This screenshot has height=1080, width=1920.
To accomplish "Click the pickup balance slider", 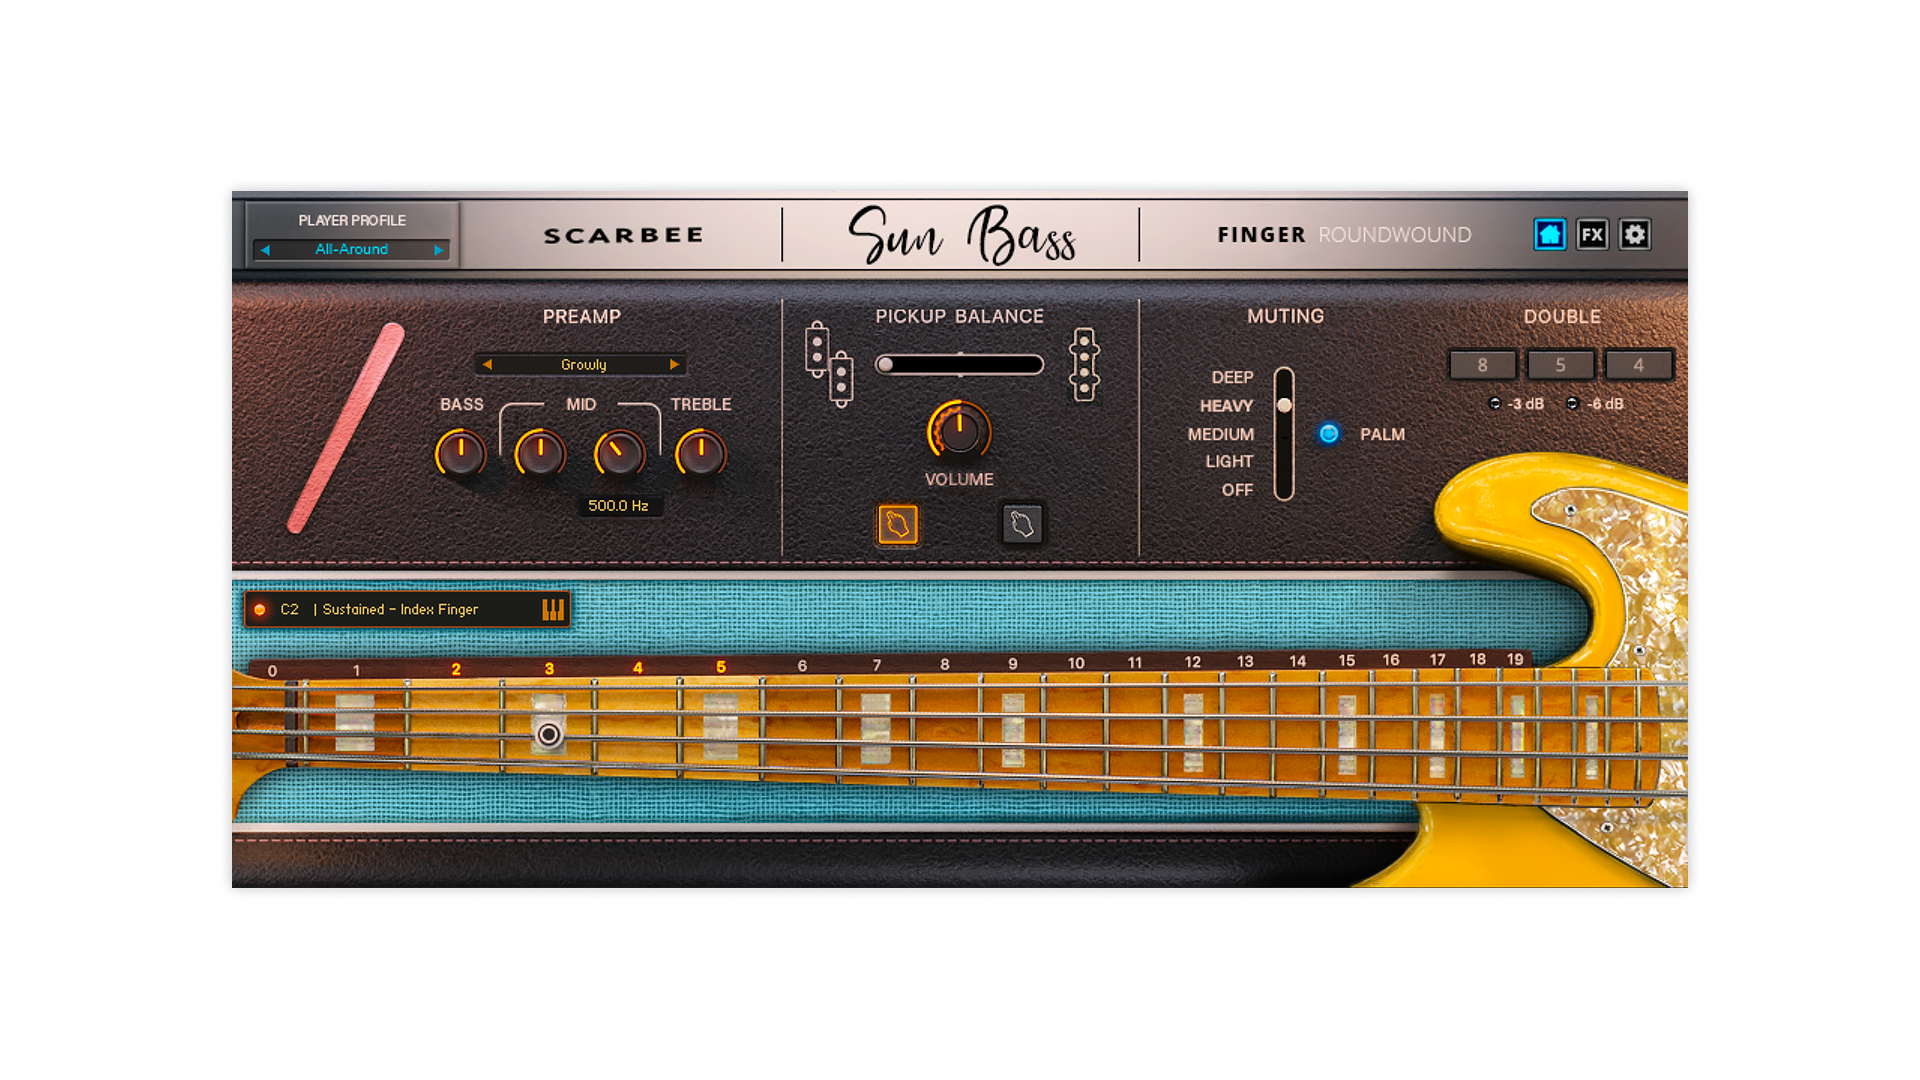I will pos(959,365).
